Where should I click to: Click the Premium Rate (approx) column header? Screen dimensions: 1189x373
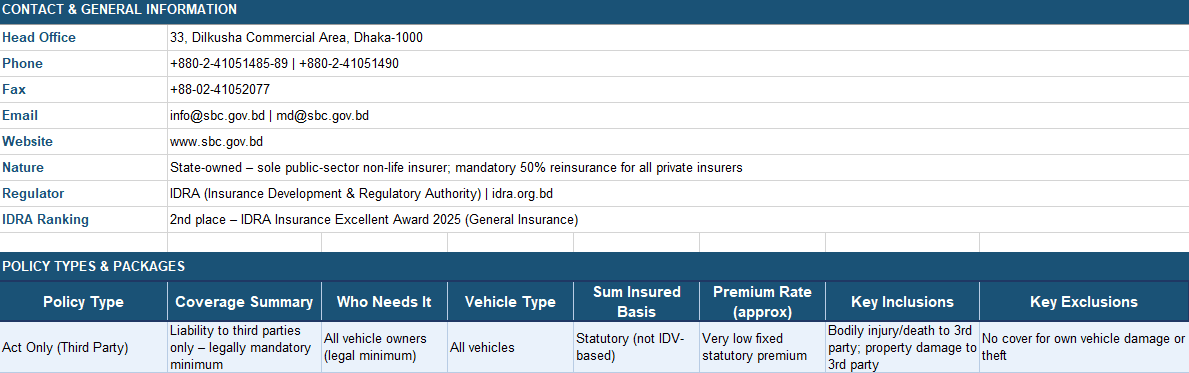pyautogui.click(x=762, y=302)
